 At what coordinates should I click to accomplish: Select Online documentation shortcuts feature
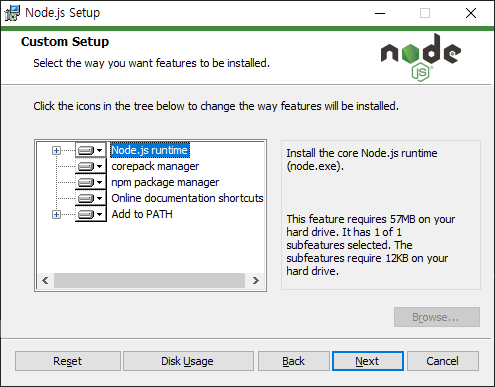(x=187, y=198)
